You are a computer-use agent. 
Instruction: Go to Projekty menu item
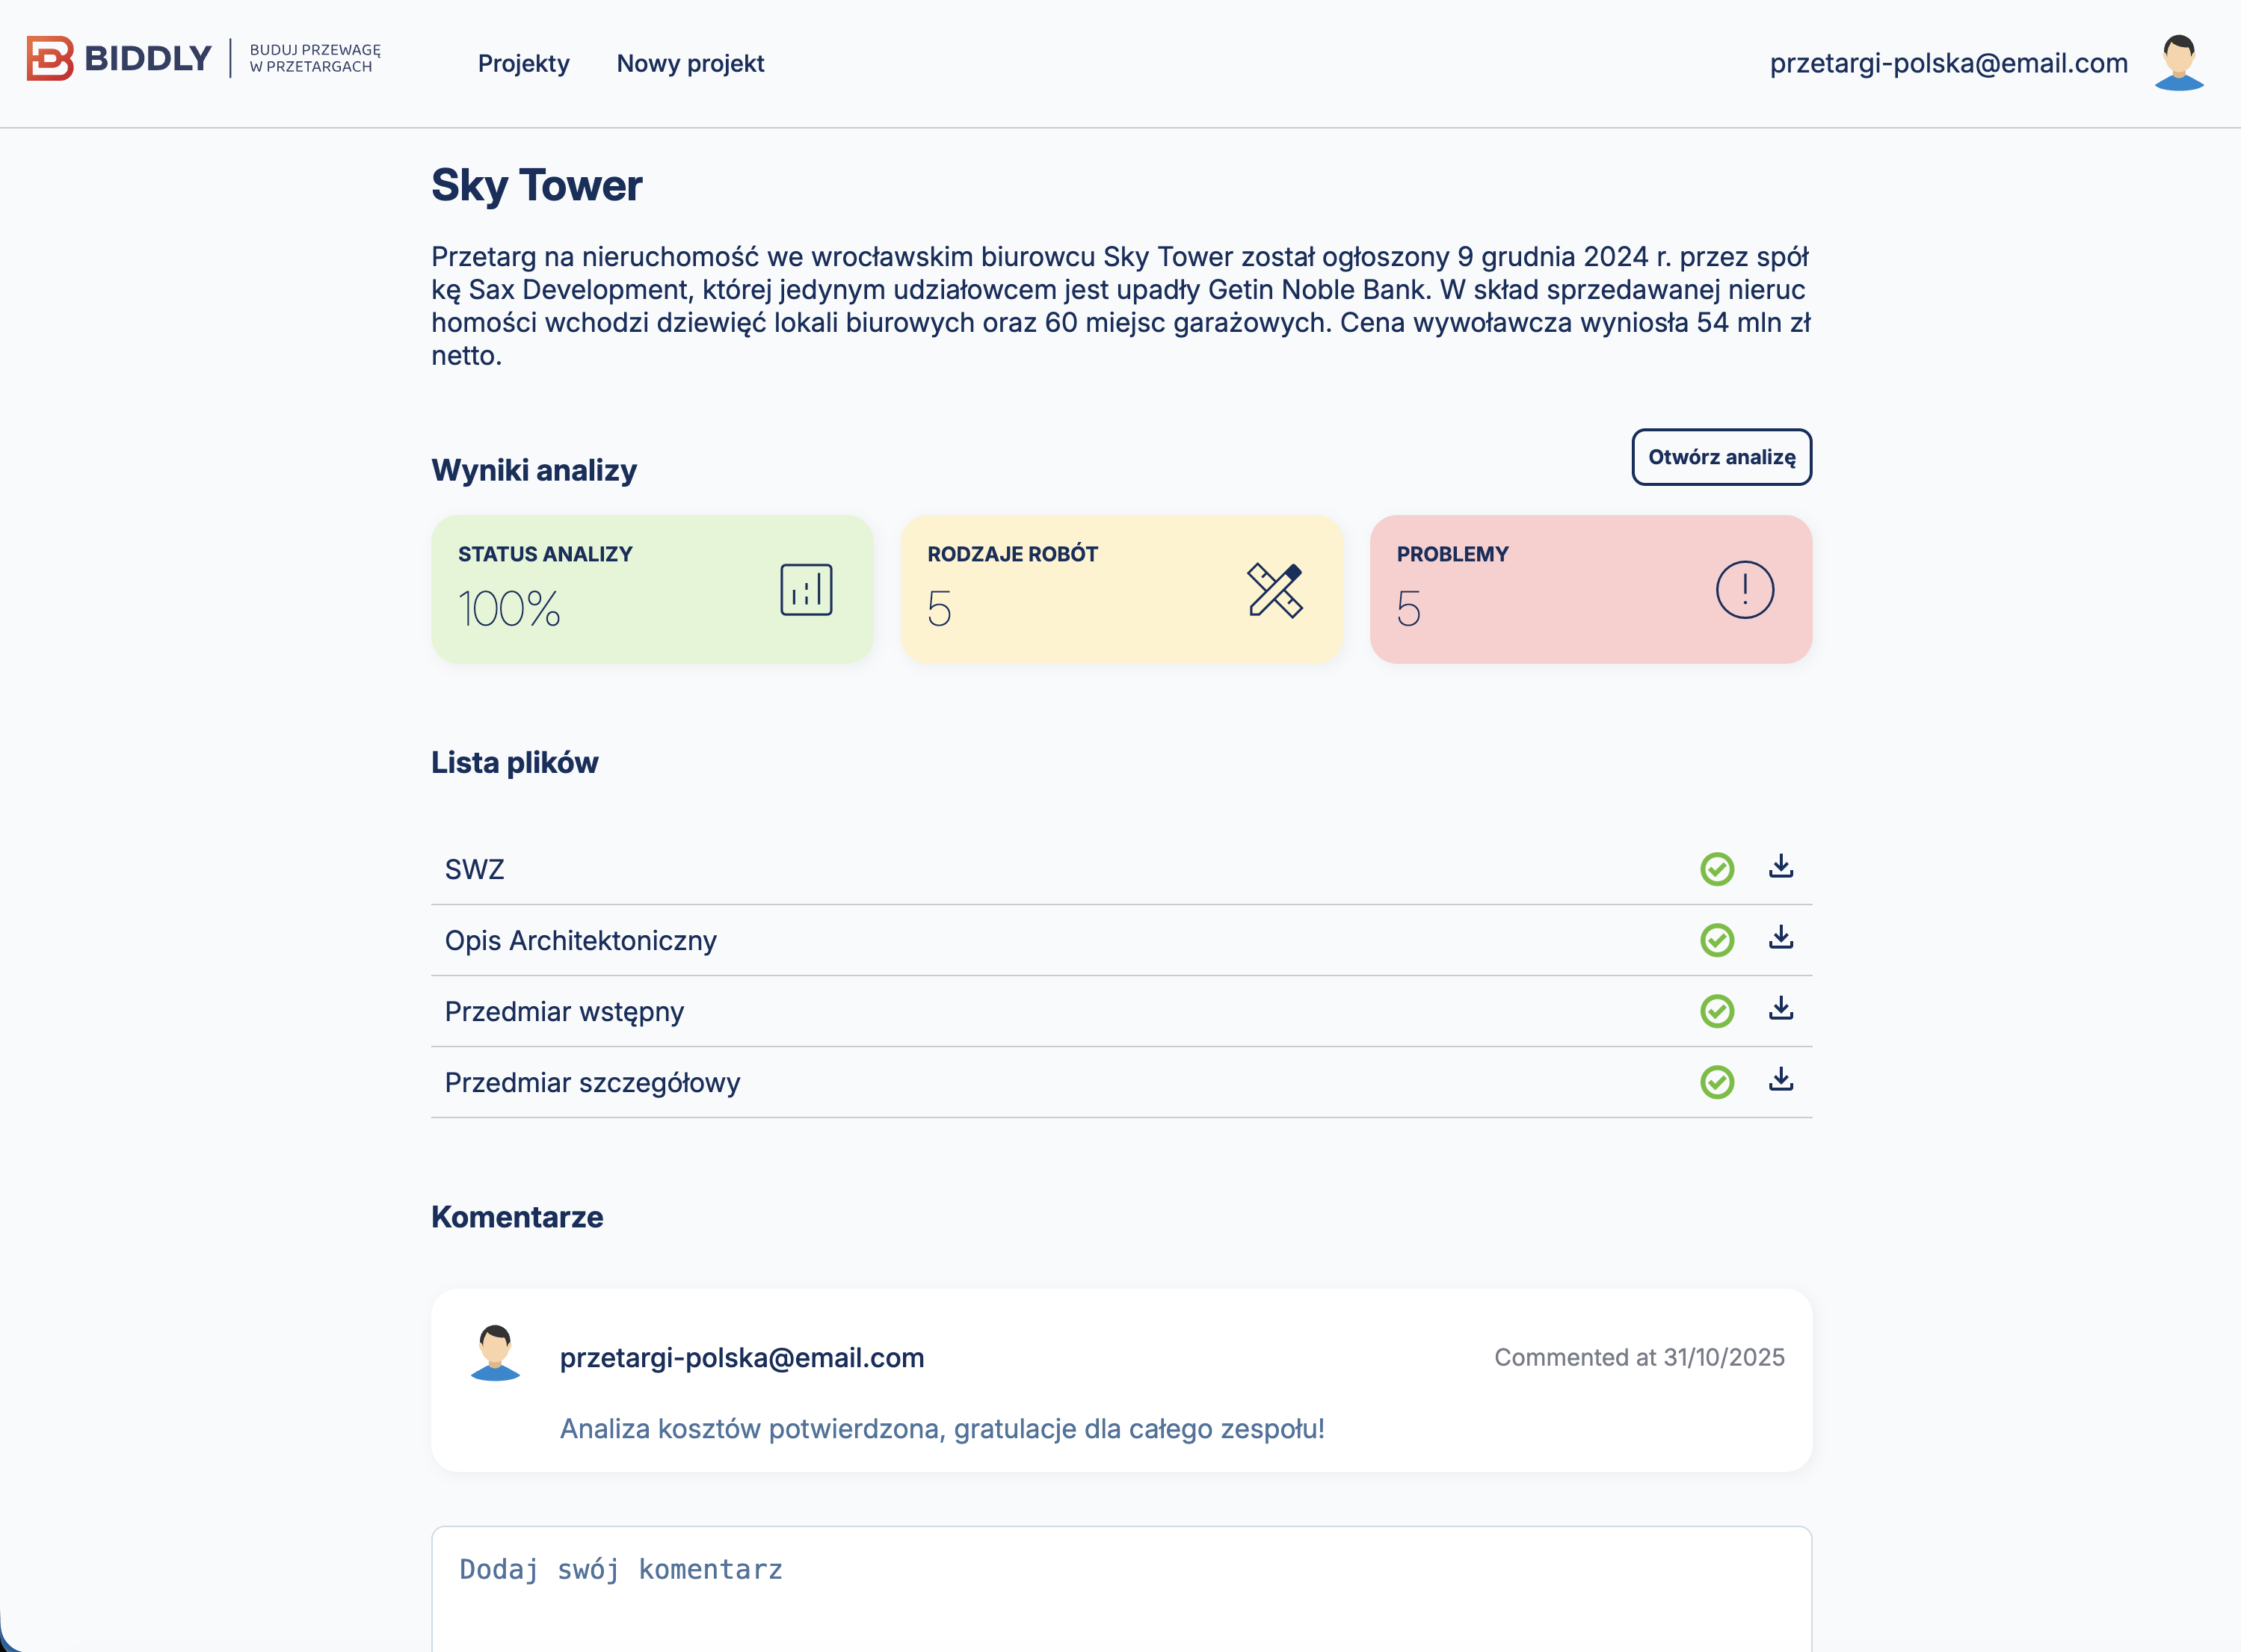pyautogui.click(x=523, y=64)
